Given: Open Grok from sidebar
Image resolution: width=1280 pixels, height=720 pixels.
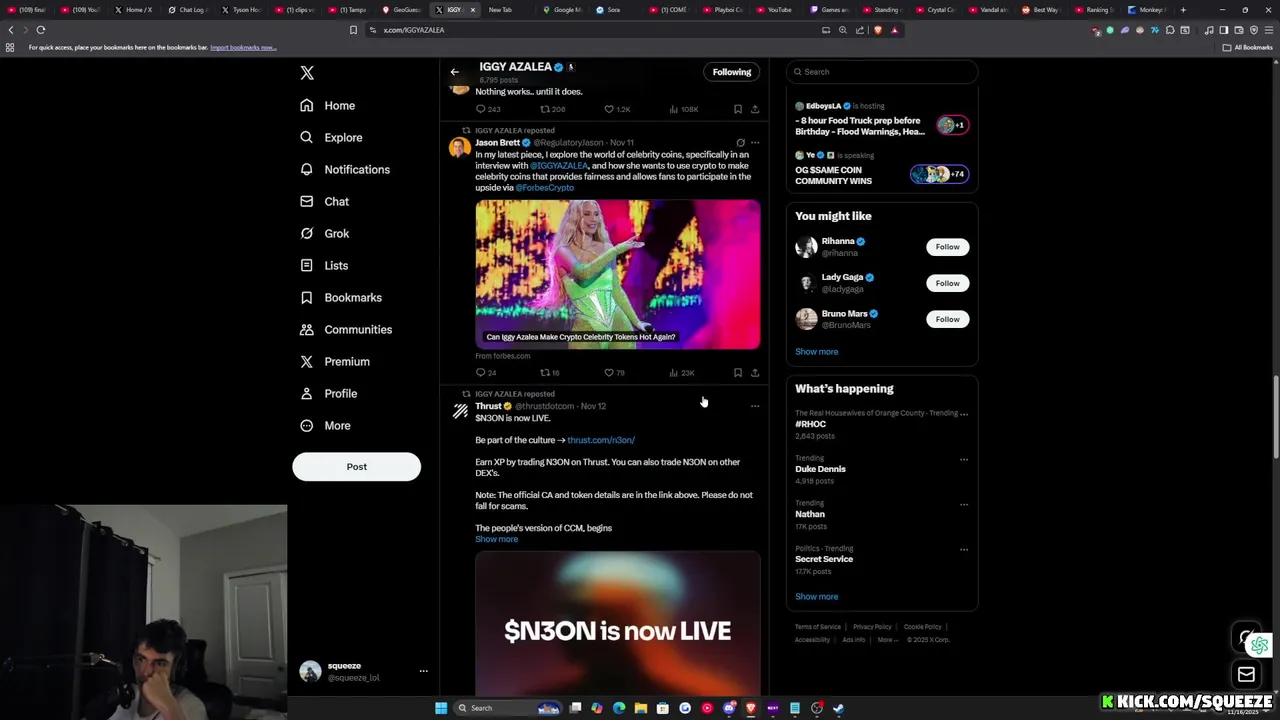Looking at the screenshot, I should click(x=324, y=233).
